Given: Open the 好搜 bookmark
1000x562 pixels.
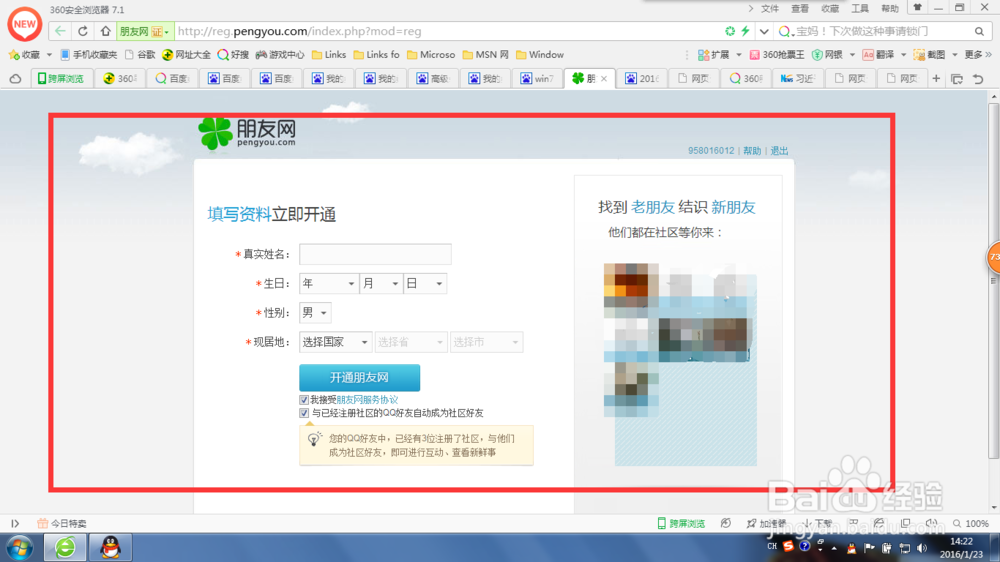Looking at the screenshot, I should 233,55.
